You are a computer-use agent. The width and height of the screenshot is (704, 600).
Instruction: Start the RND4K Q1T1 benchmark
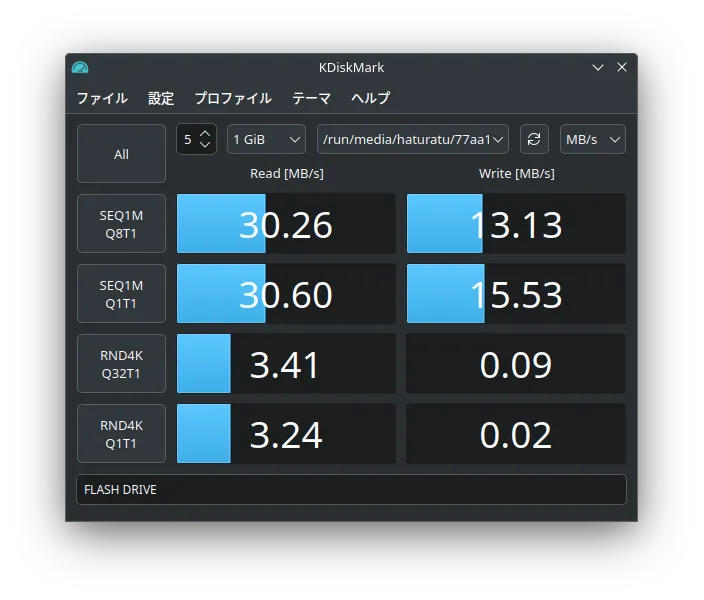[121, 434]
